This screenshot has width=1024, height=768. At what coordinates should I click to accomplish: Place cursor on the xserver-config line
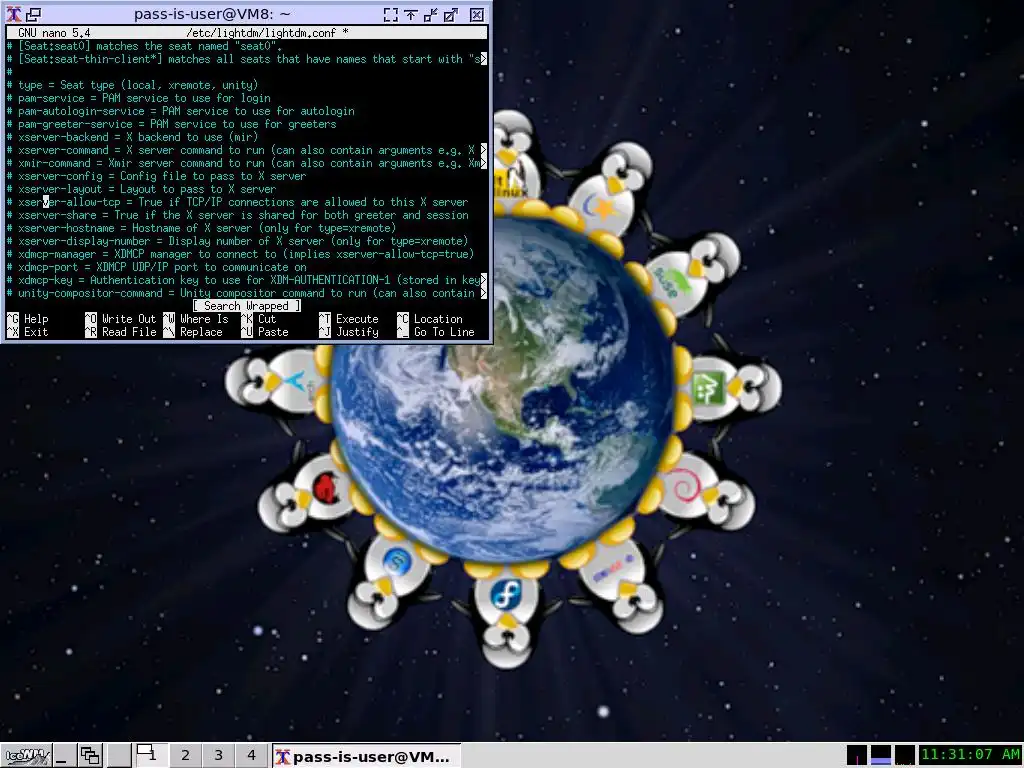tap(156, 176)
